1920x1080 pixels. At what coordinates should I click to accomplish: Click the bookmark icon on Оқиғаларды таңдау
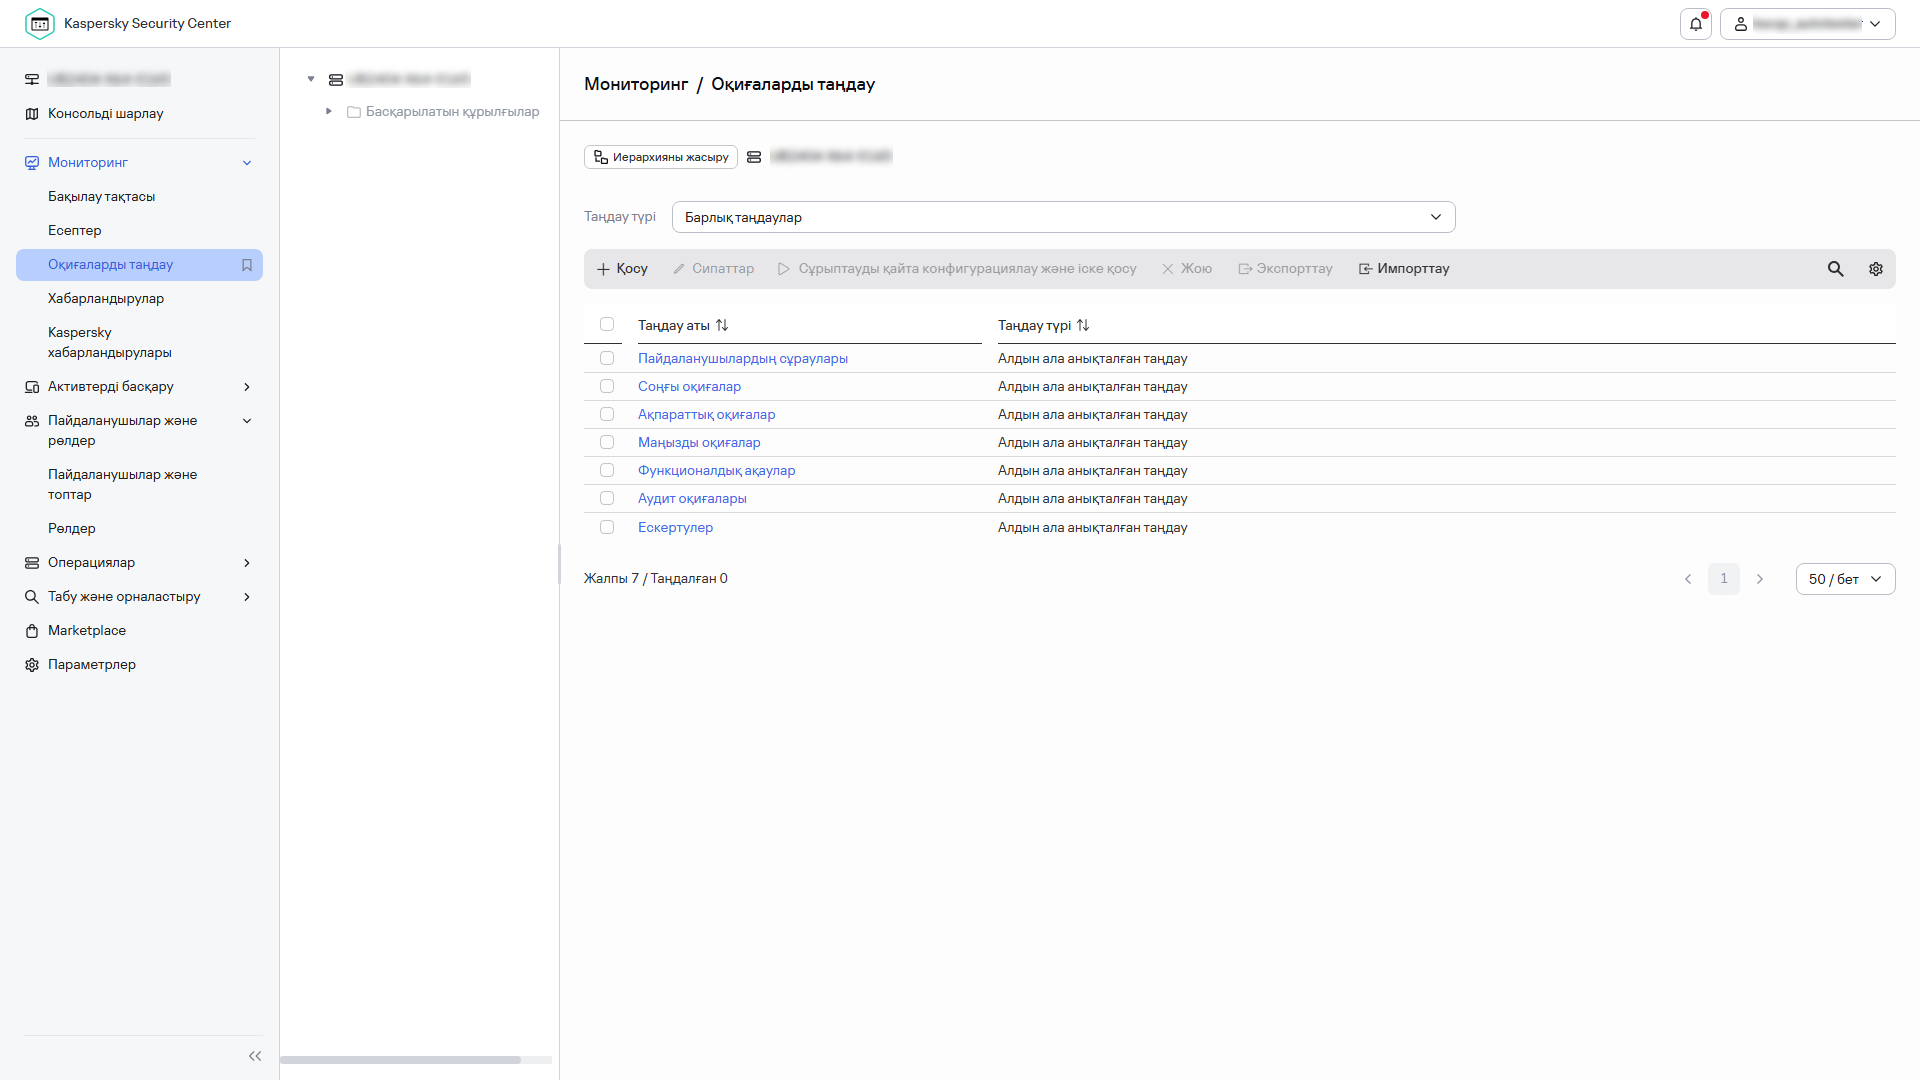247,265
